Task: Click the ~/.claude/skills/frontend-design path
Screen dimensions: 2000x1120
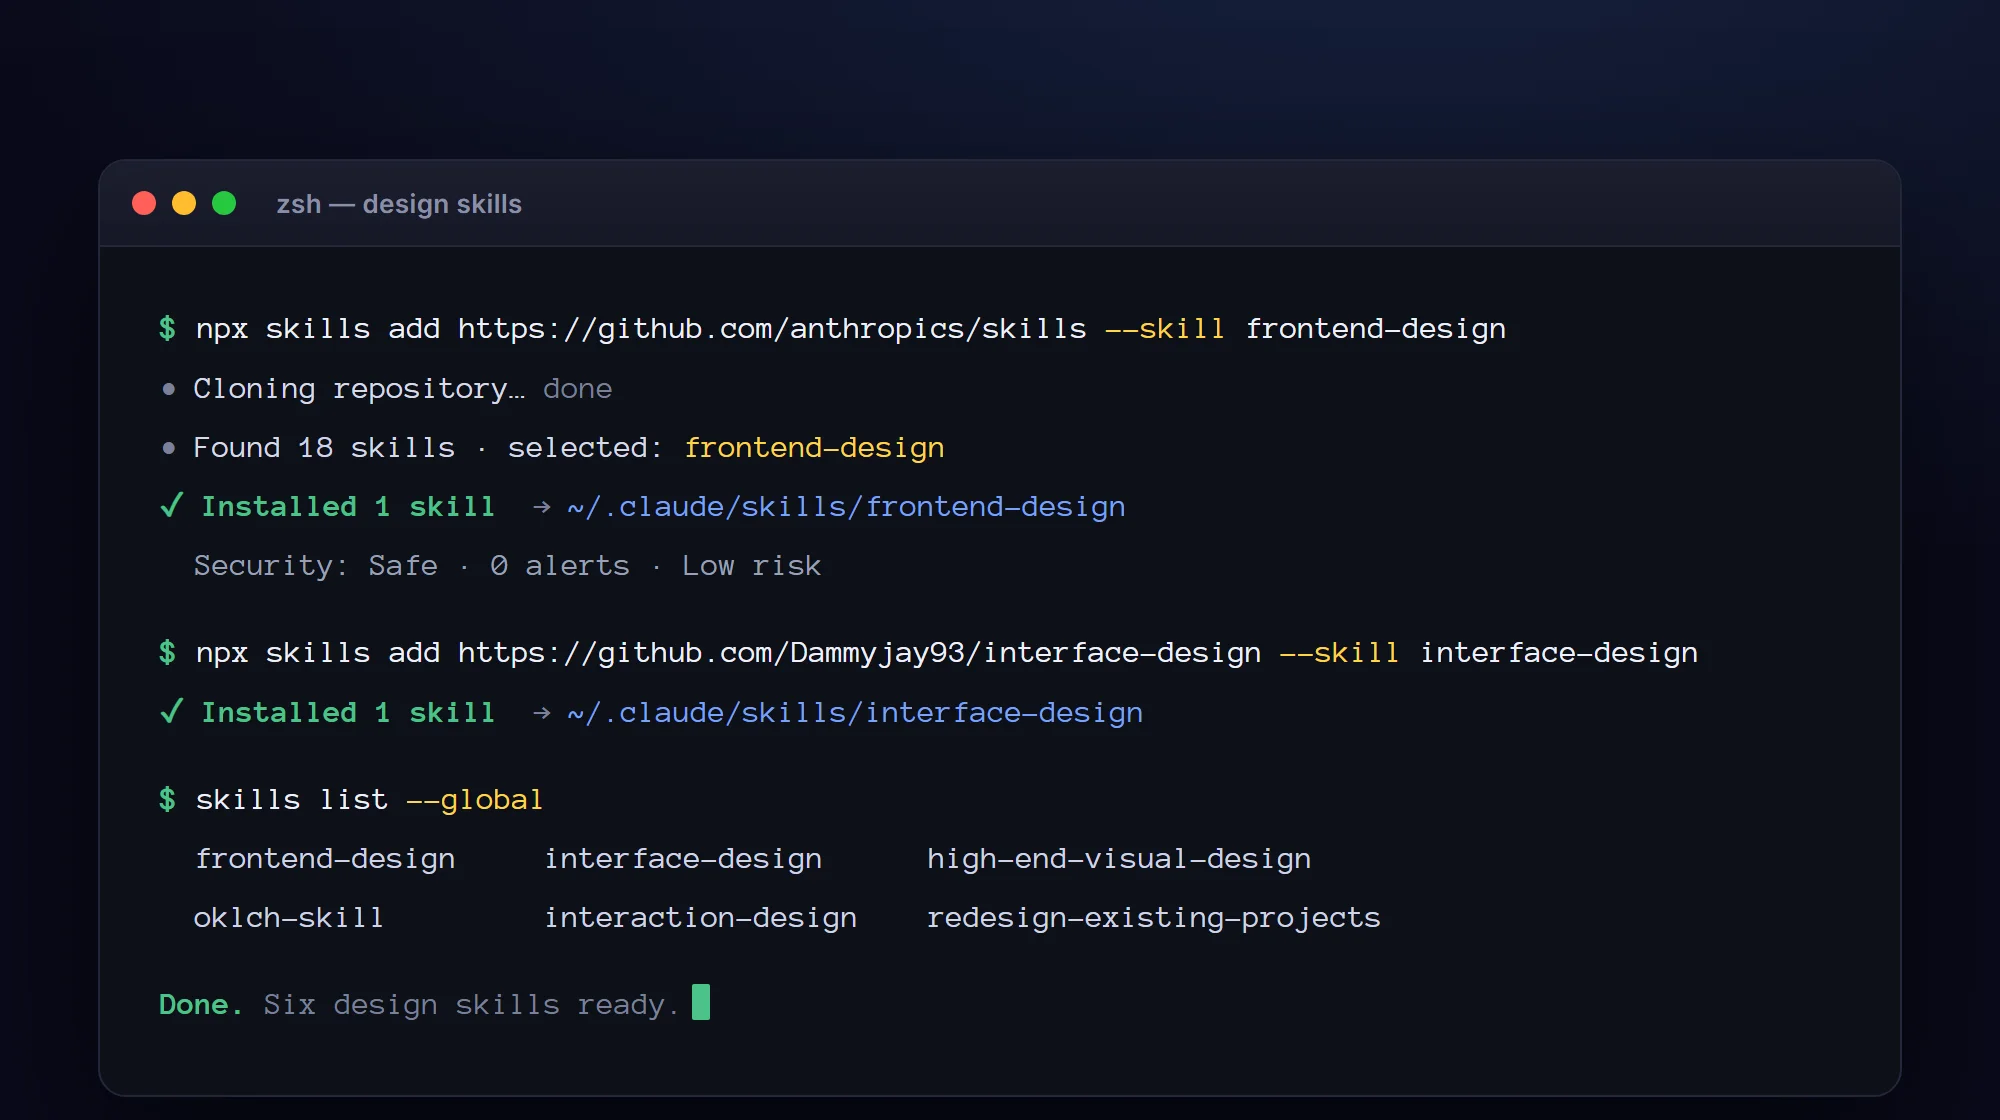Action: 846,507
